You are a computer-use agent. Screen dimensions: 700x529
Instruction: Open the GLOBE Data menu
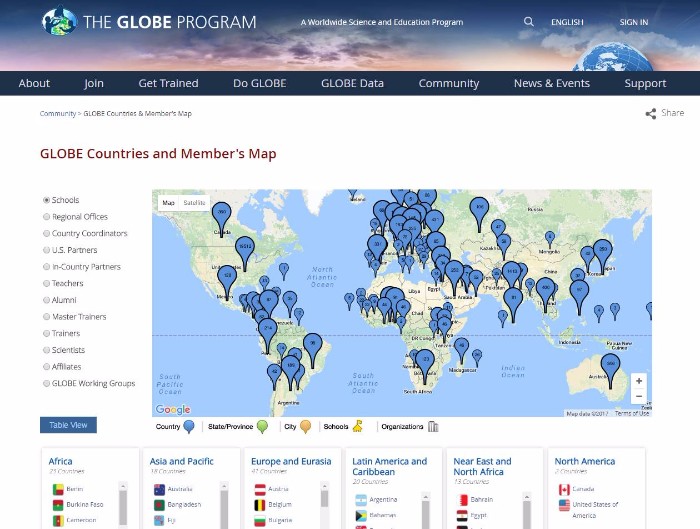[x=352, y=83]
